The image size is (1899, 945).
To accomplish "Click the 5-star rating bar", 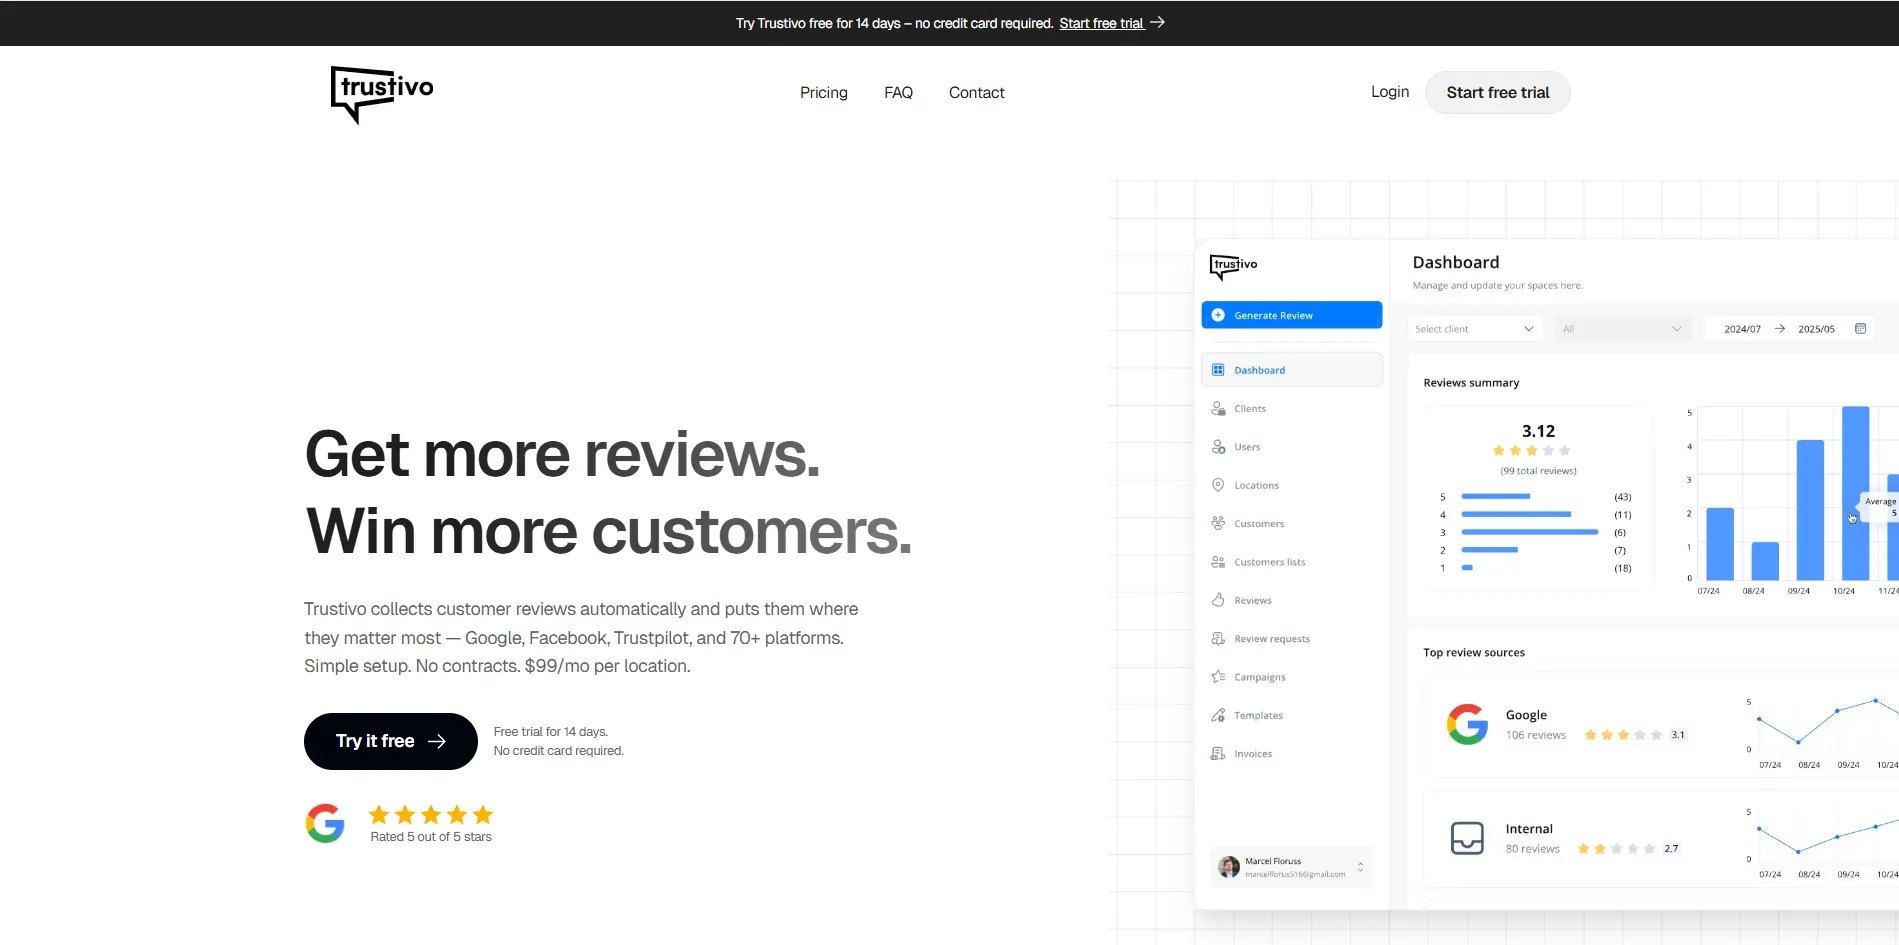I will click(1496, 496).
